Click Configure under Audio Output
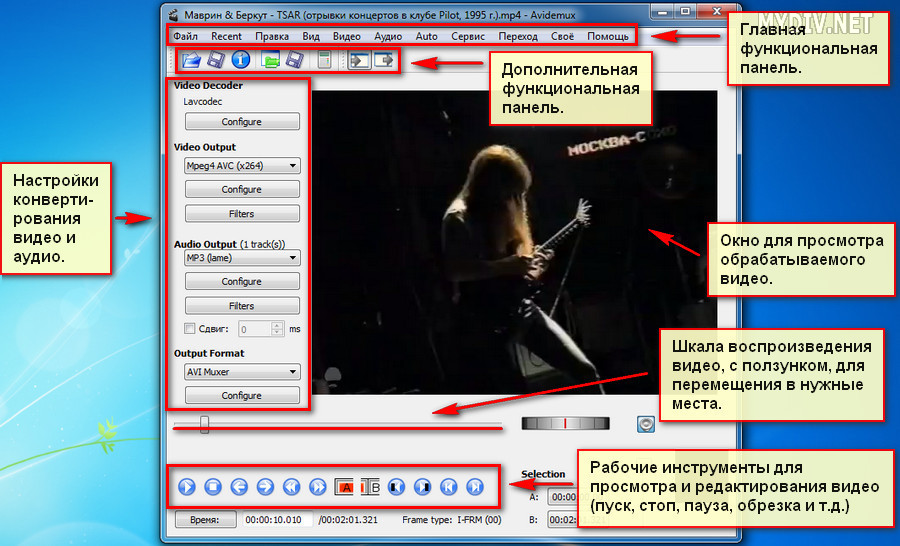This screenshot has height=546, width=900. pyautogui.click(x=242, y=282)
